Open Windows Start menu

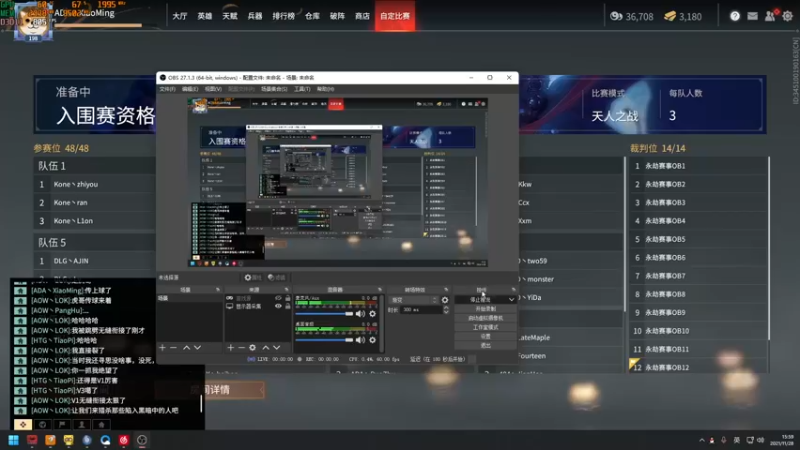[x=14, y=440]
